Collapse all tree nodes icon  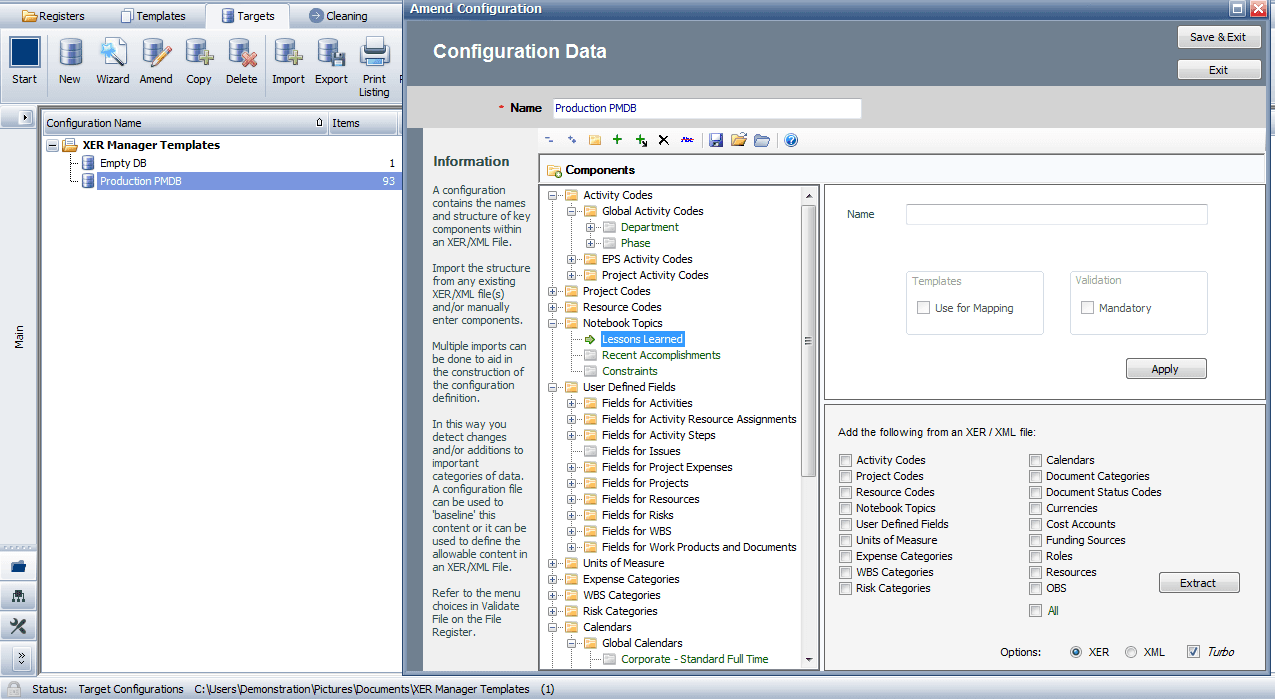549,141
